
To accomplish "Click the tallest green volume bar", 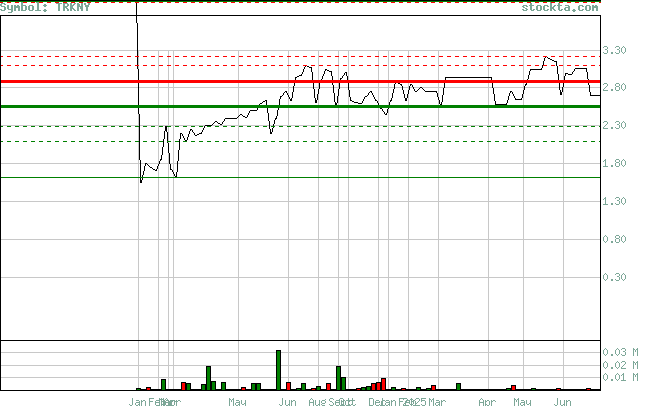I will 279,370.
